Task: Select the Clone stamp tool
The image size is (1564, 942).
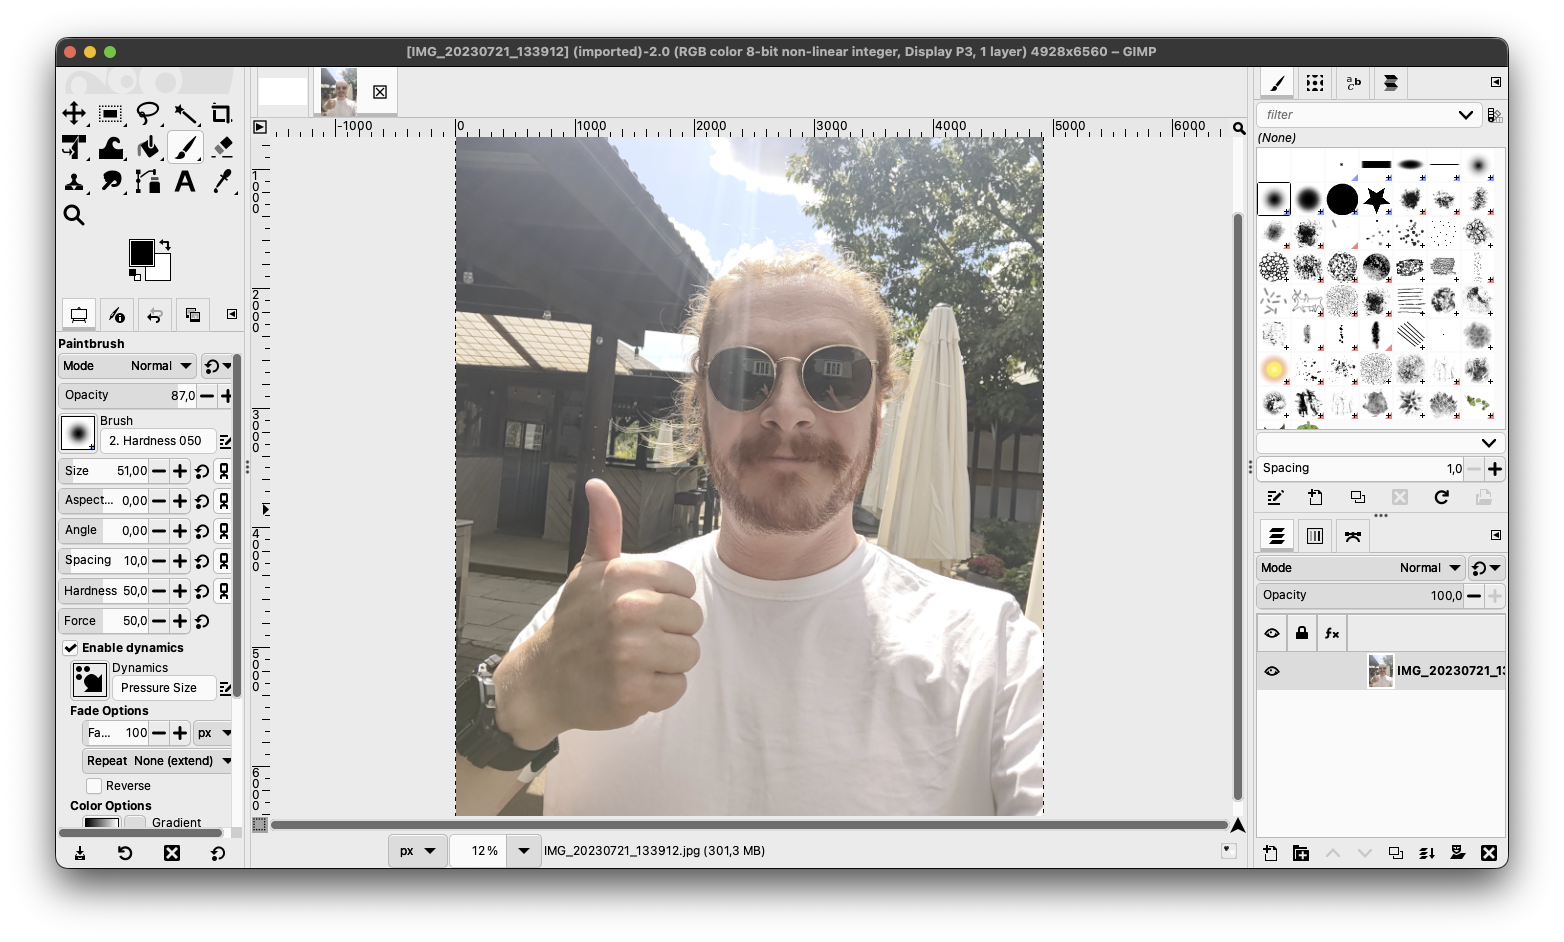Action: [x=74, y=181]
